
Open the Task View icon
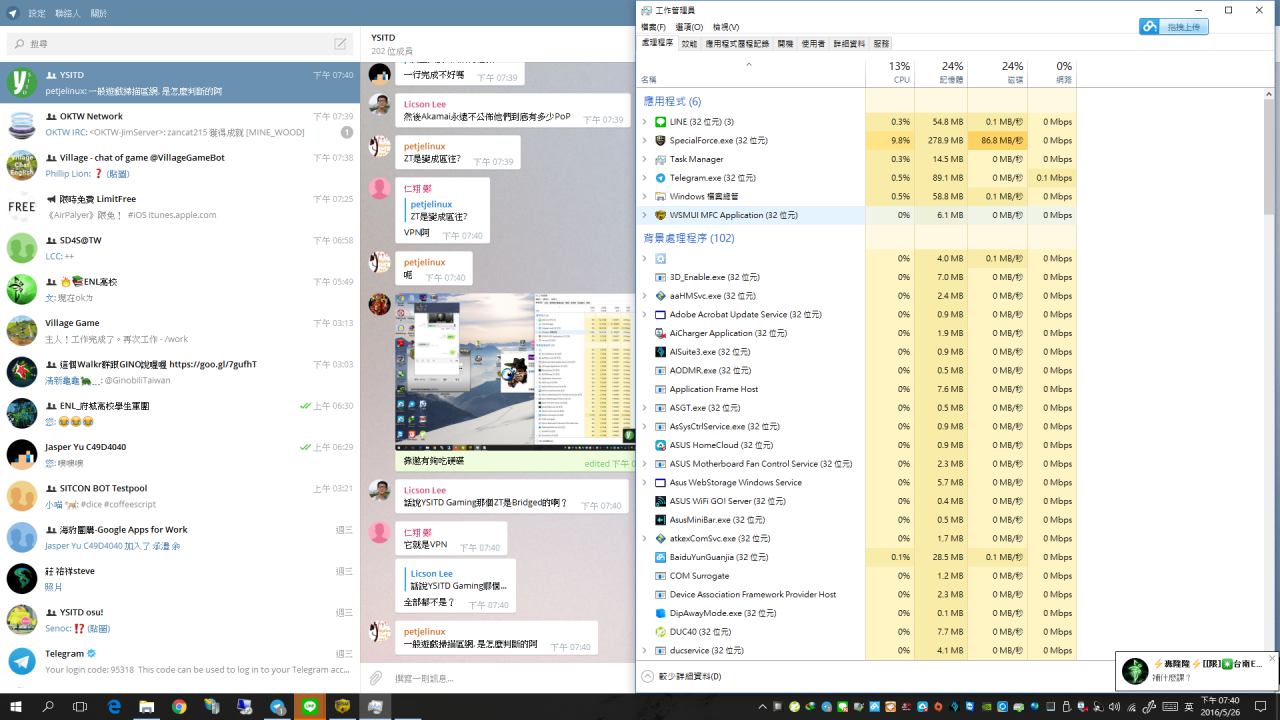point(80,706)
